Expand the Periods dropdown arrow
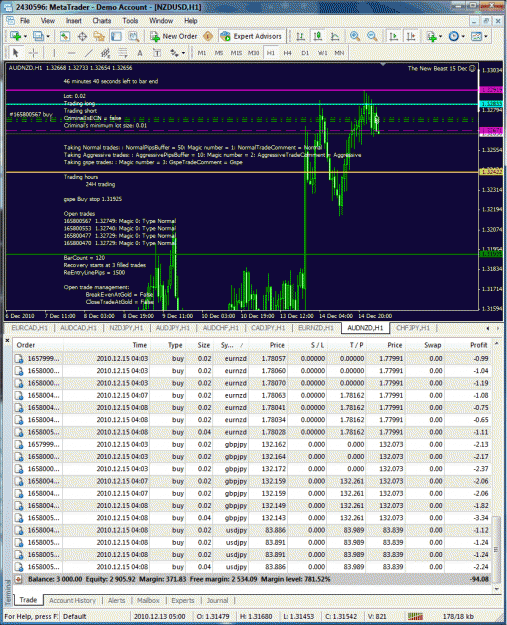Screen dimensions: 507x625 (463, 37)
